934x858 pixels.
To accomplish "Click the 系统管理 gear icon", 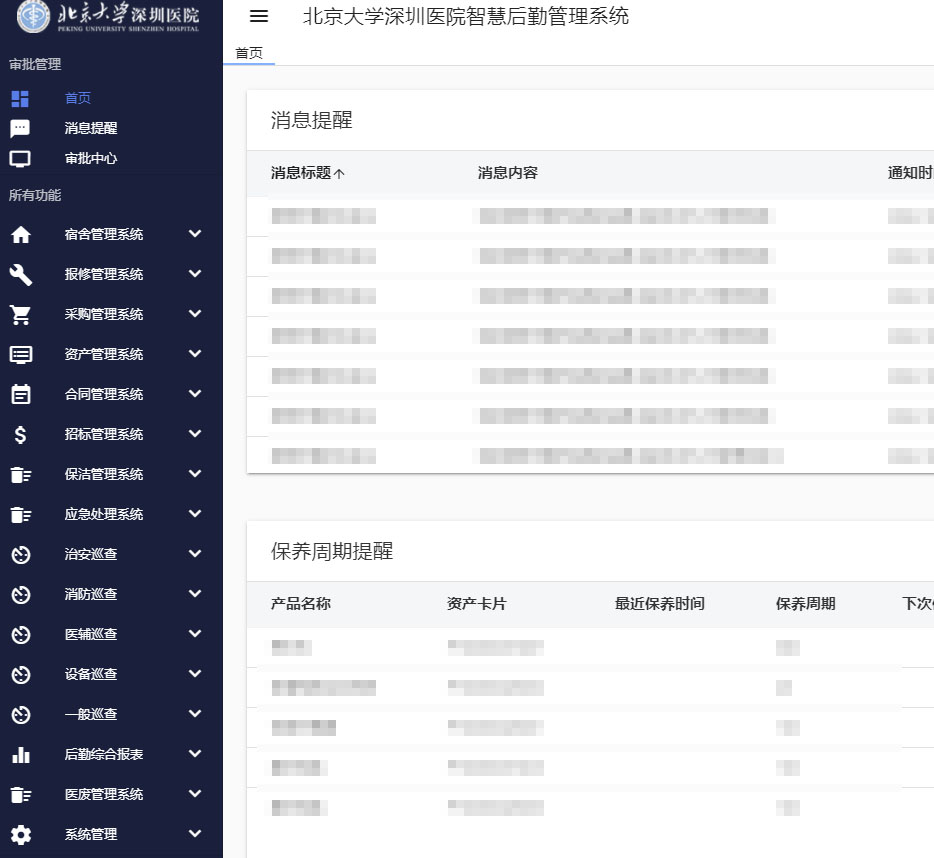I will 20,834.
